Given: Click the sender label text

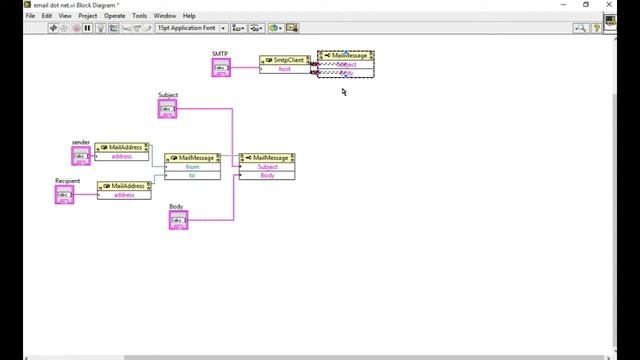Looking at the screenshot, I should [x=81, y=142].
